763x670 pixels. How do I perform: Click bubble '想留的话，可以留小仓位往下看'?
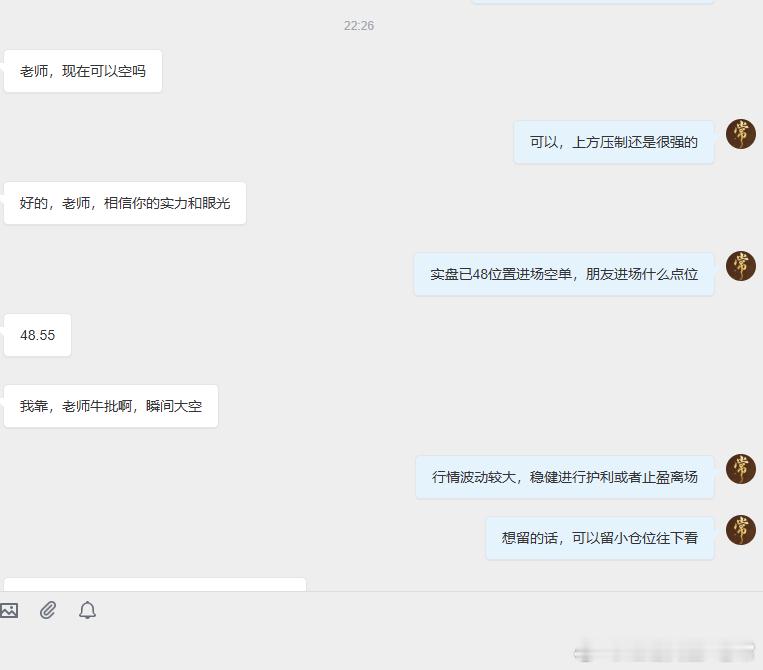click(x=600, y=538)
